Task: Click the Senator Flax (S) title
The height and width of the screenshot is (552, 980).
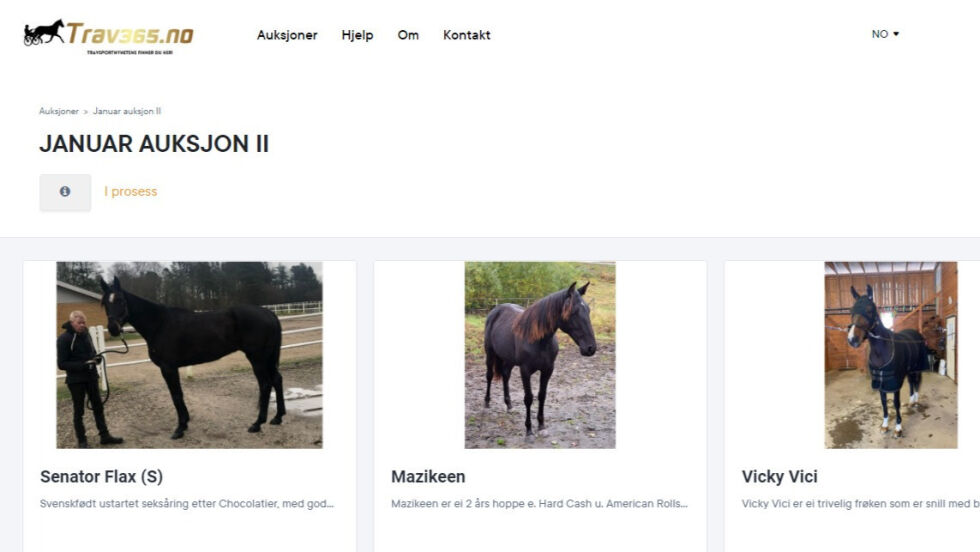Action: tap(101, 477)
